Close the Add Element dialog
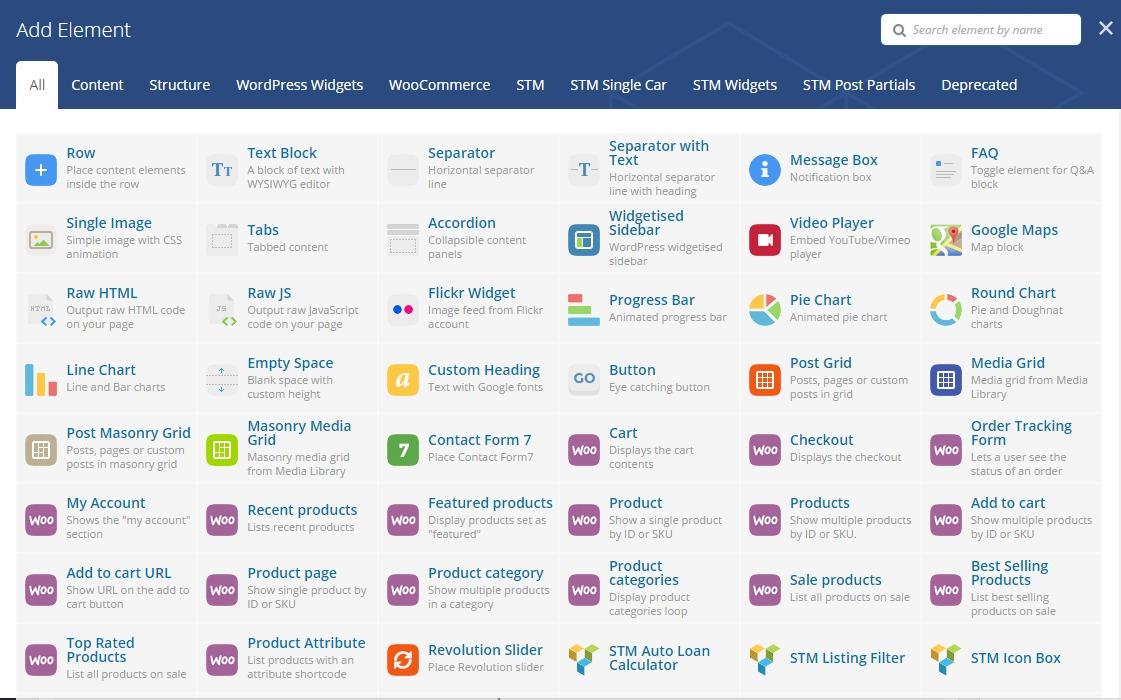 (1106, 28)
